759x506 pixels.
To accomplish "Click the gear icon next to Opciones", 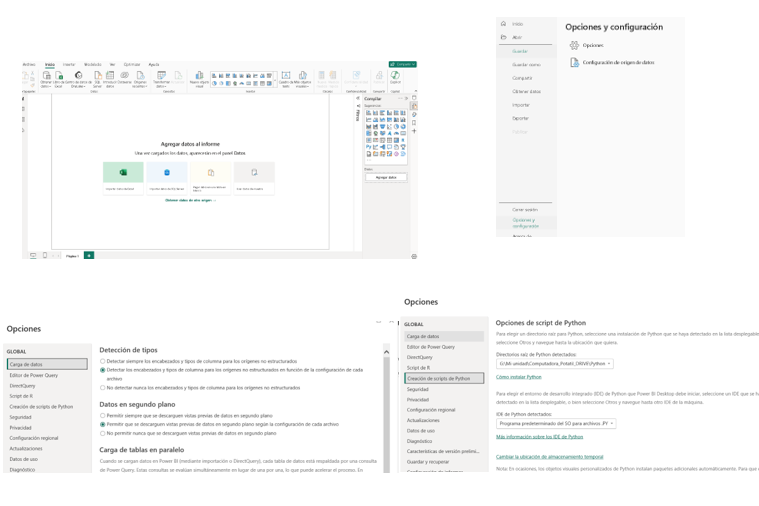I will tap(574, 45).
